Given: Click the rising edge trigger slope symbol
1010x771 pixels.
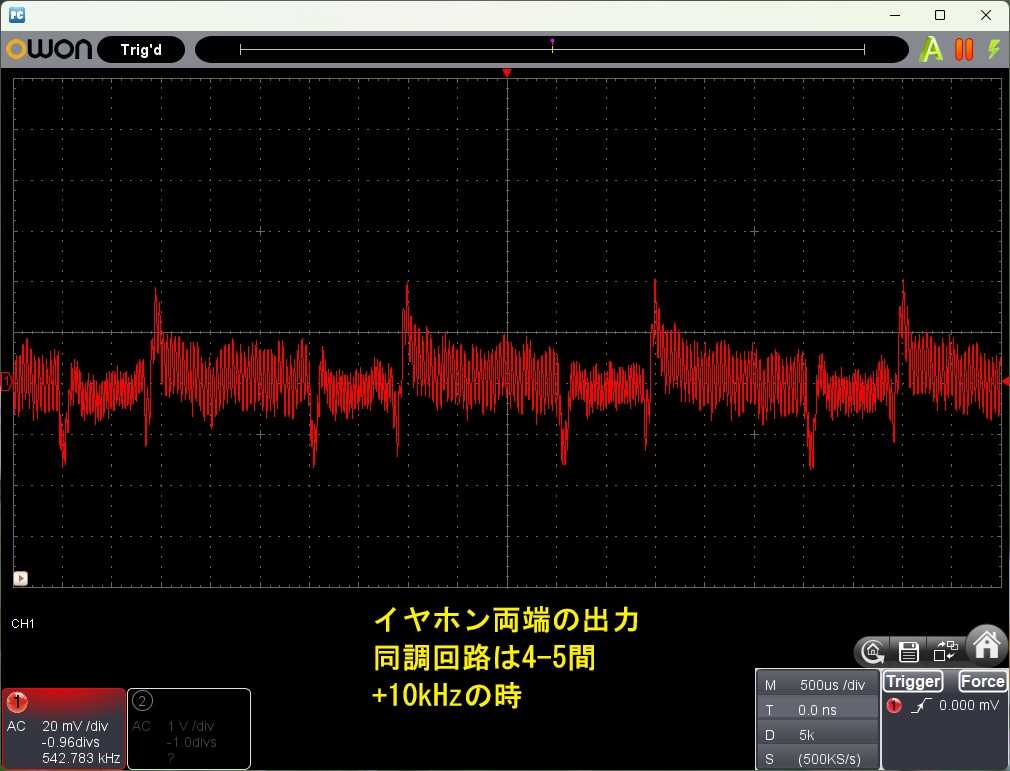Looking at the screenshot, I should (x=921, y=706).
